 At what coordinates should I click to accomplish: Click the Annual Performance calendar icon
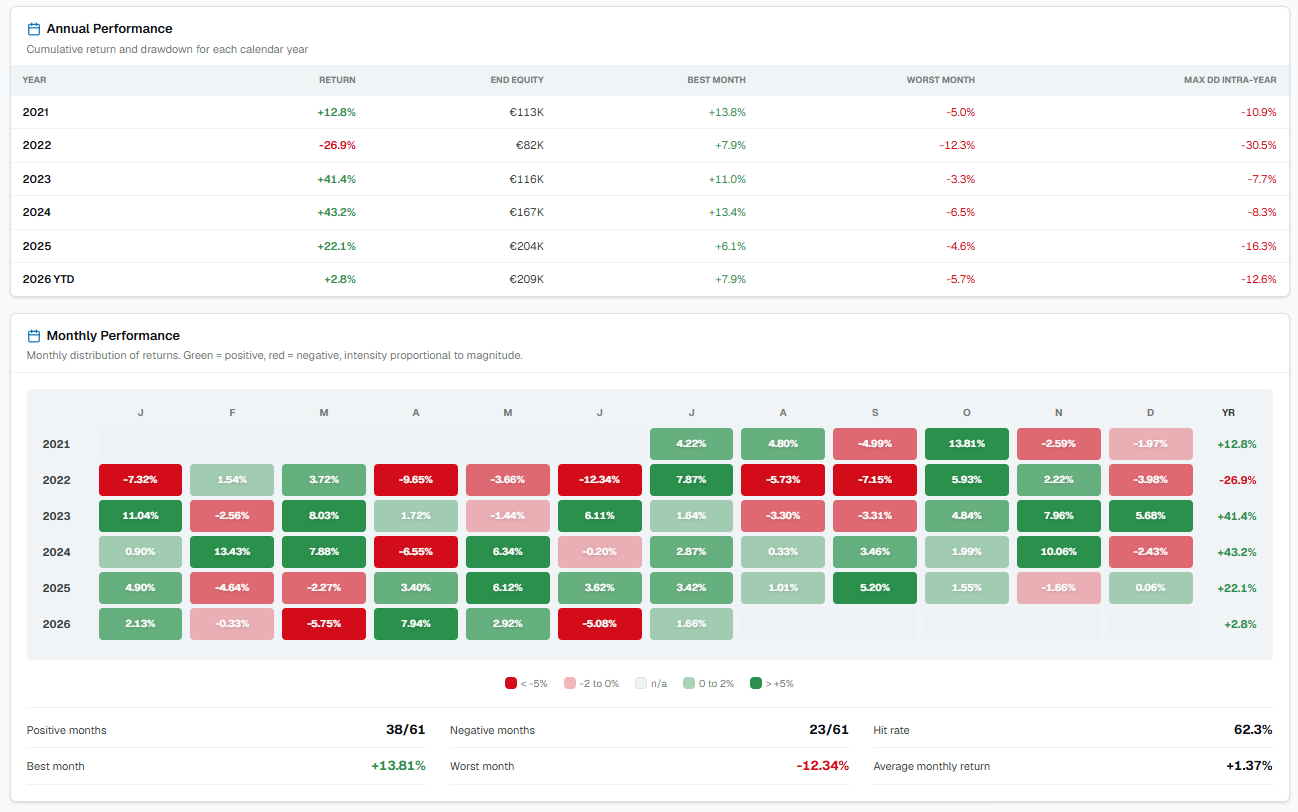pos(34,29)
